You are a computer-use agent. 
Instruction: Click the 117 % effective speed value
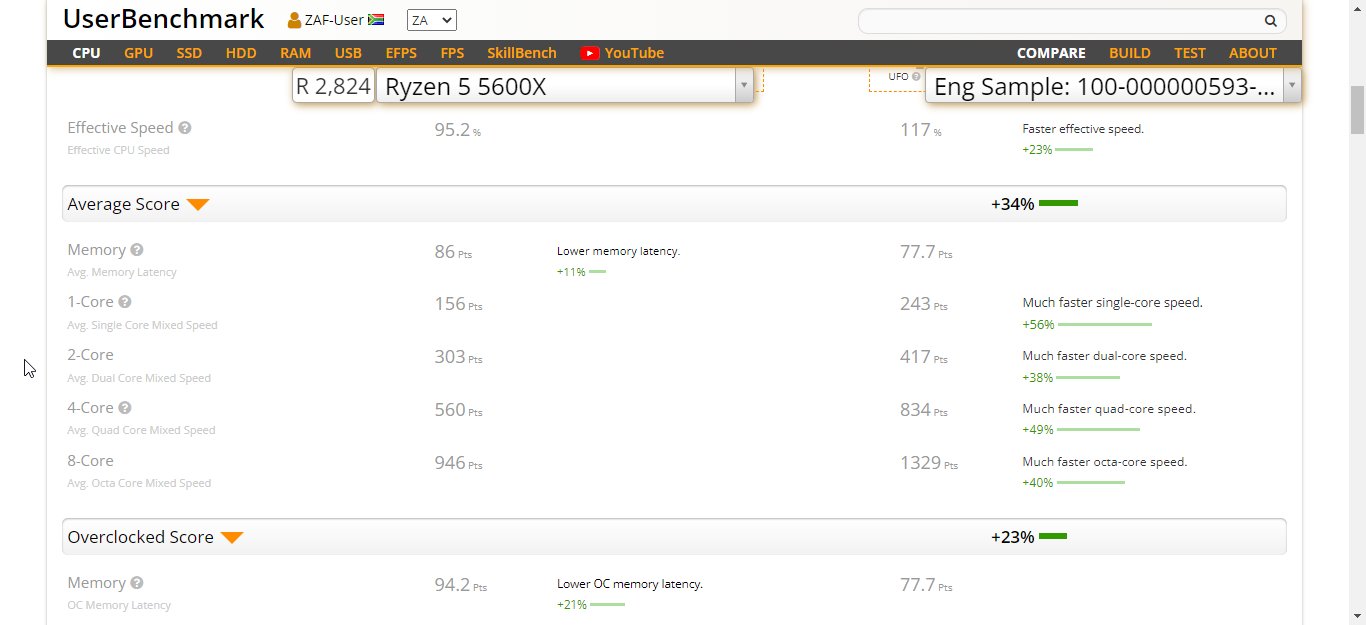click(920, 129)
